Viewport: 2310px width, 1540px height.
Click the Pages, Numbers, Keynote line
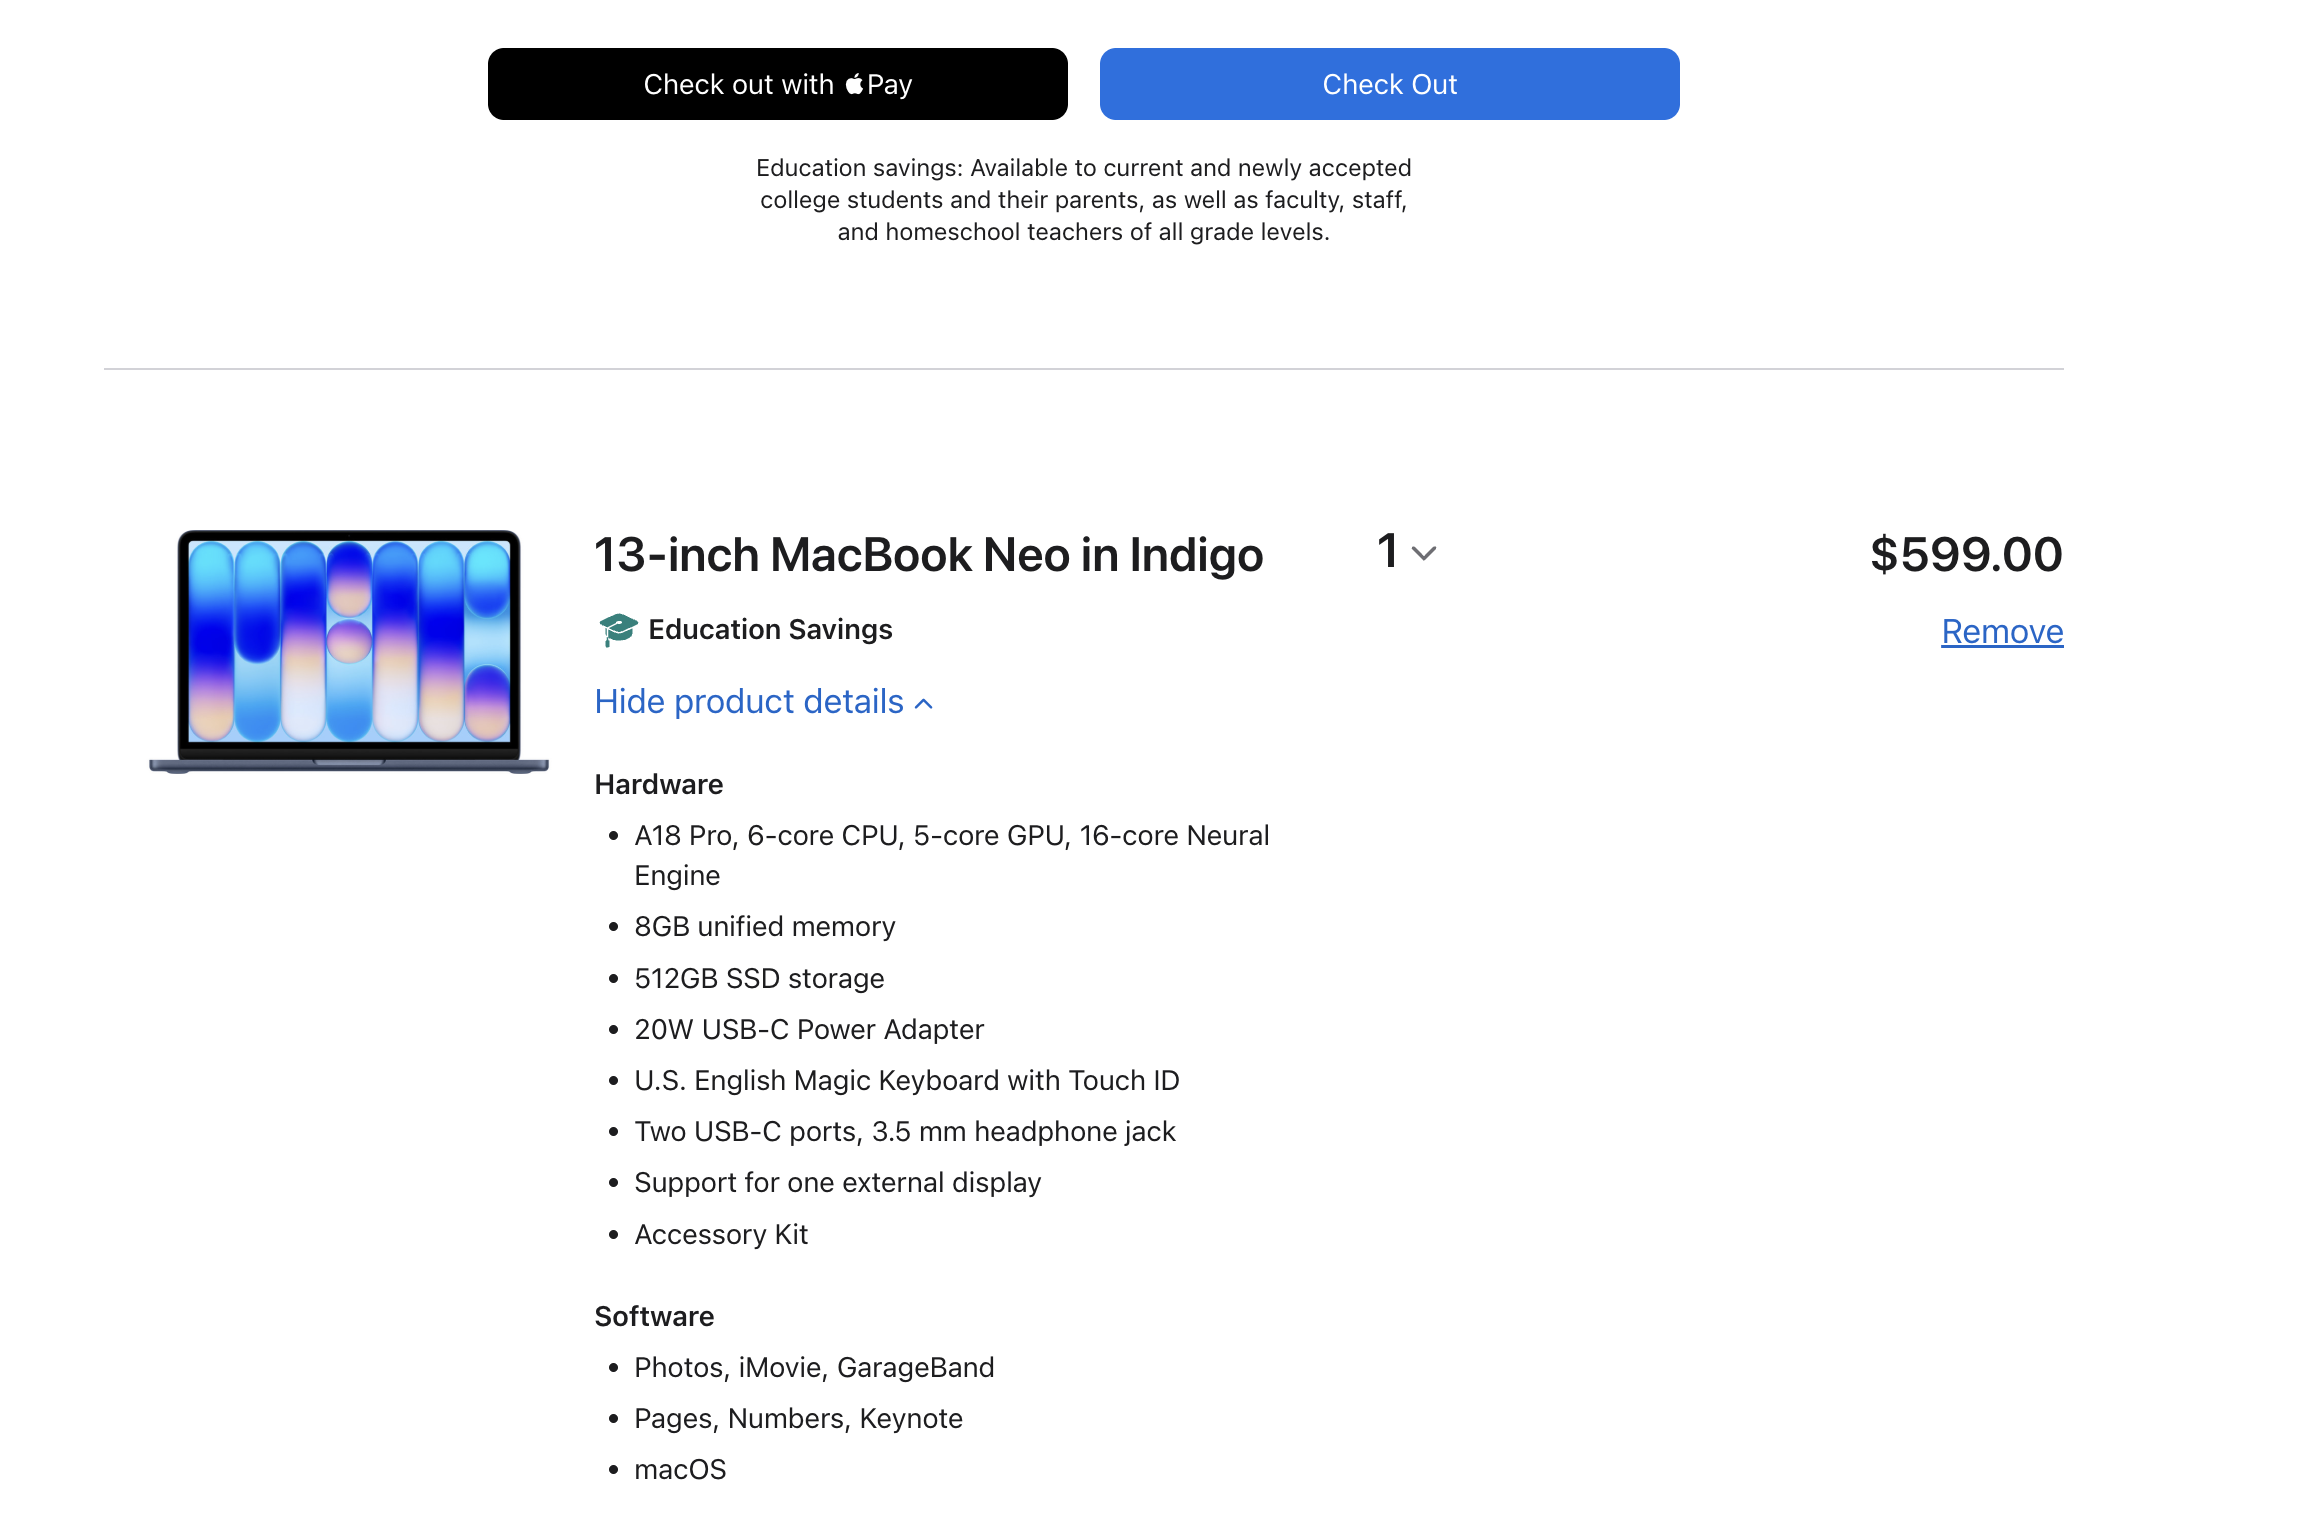tap(798, 1419)
